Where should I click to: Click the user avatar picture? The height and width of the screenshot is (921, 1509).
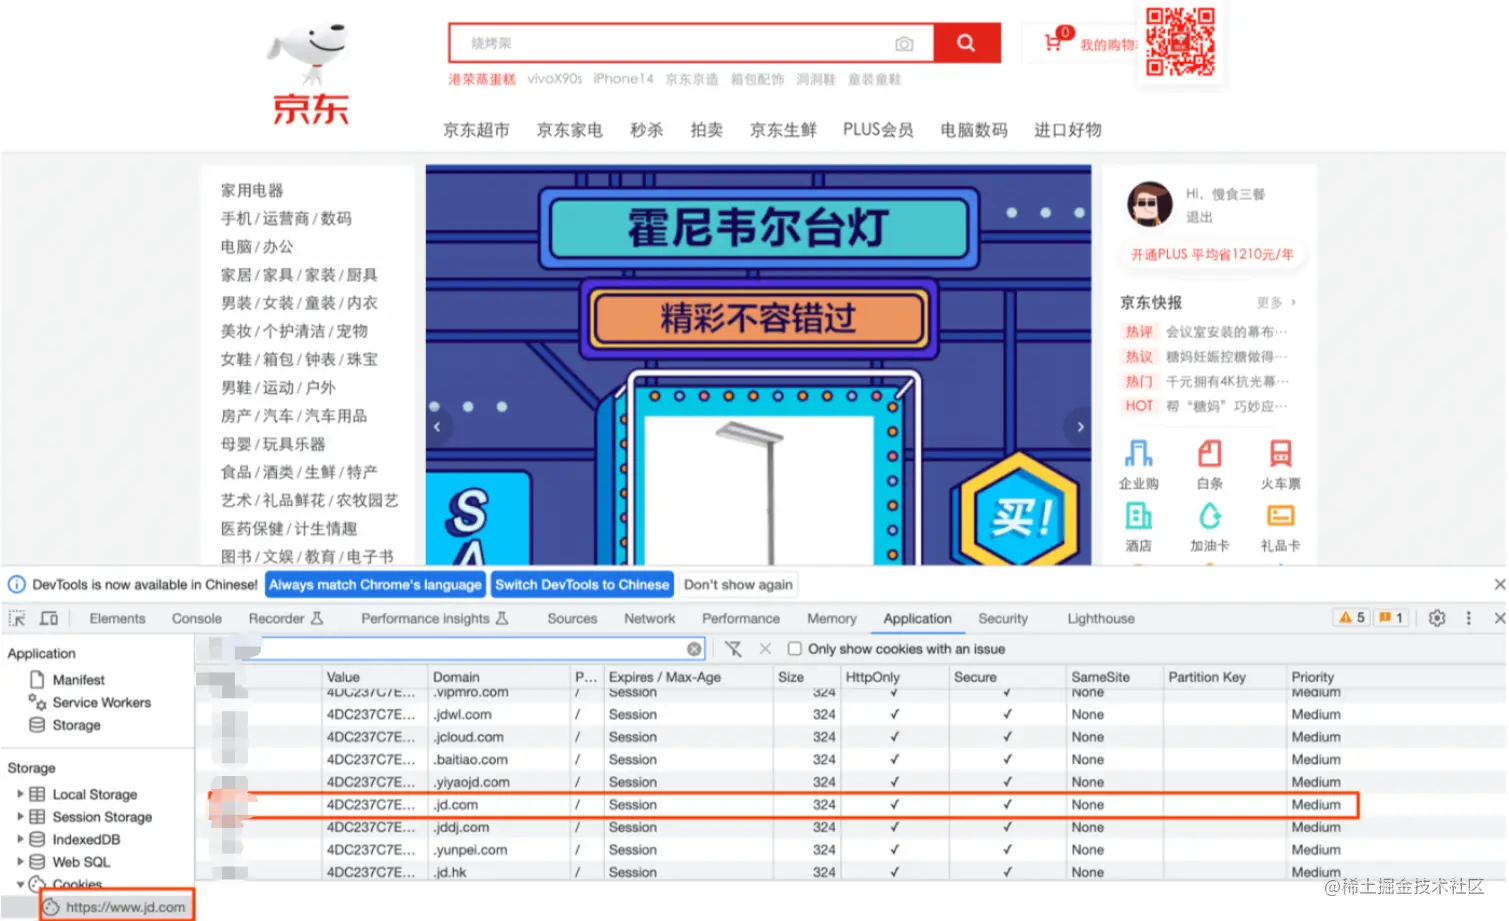tap(1149, 204)
